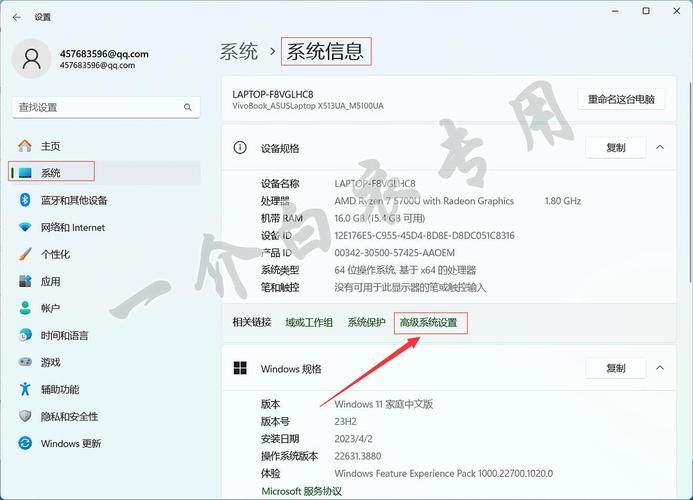Maximize the Settings window
The image size is (693, 500).
646,11
